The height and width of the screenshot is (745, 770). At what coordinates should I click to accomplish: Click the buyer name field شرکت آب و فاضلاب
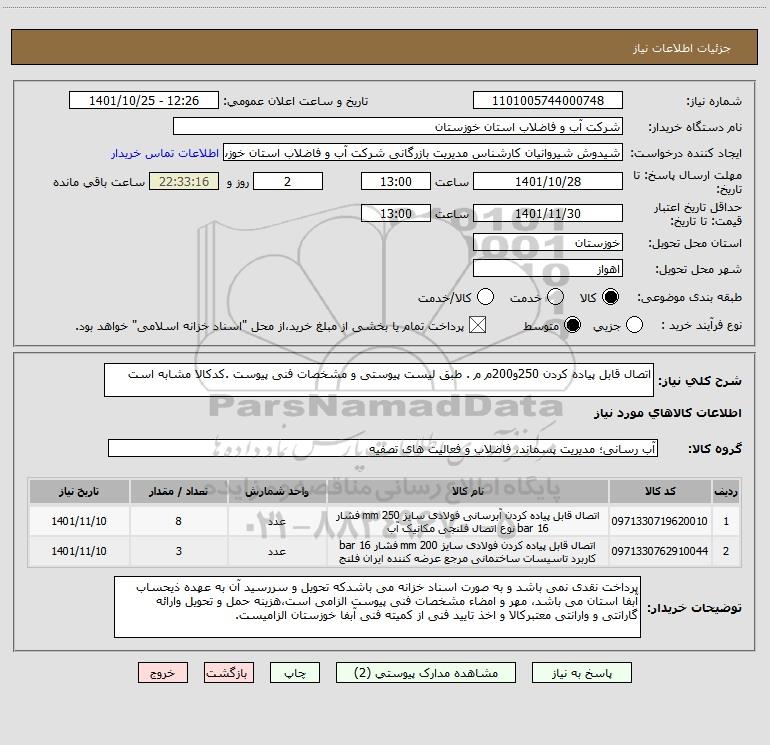398,126
